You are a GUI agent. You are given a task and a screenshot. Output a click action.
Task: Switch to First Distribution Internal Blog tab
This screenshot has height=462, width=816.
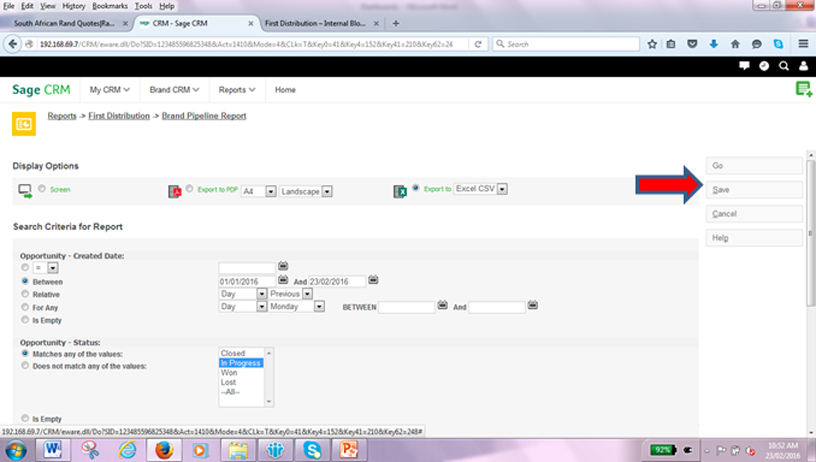tap(315, 23)
